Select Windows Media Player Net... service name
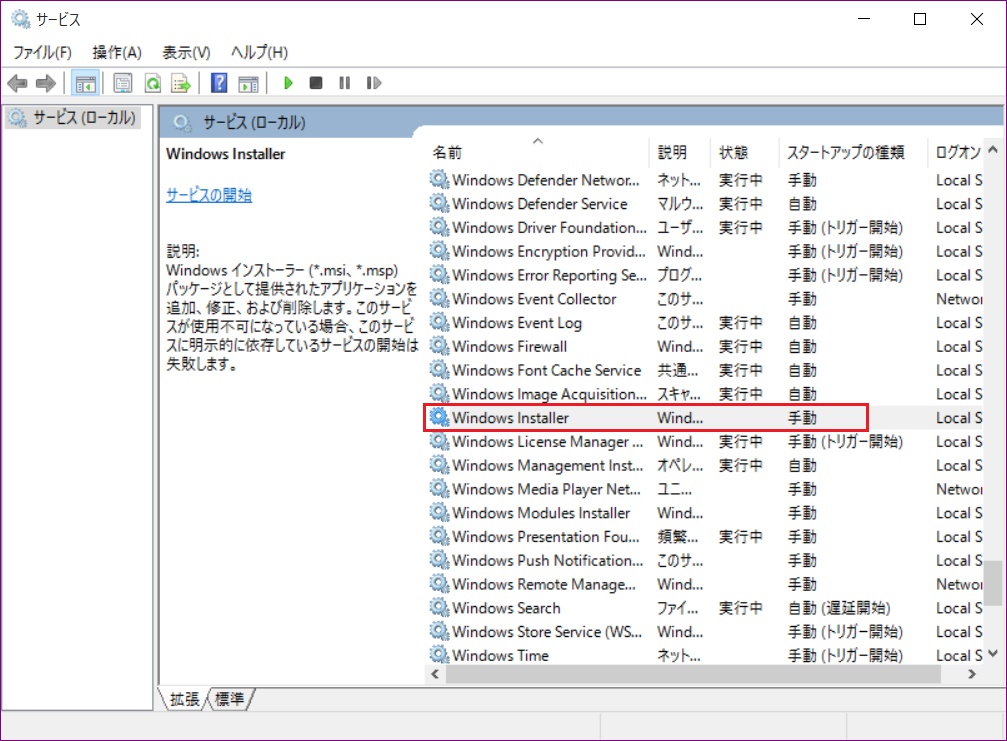1007x741 pixels. point(547,489)
